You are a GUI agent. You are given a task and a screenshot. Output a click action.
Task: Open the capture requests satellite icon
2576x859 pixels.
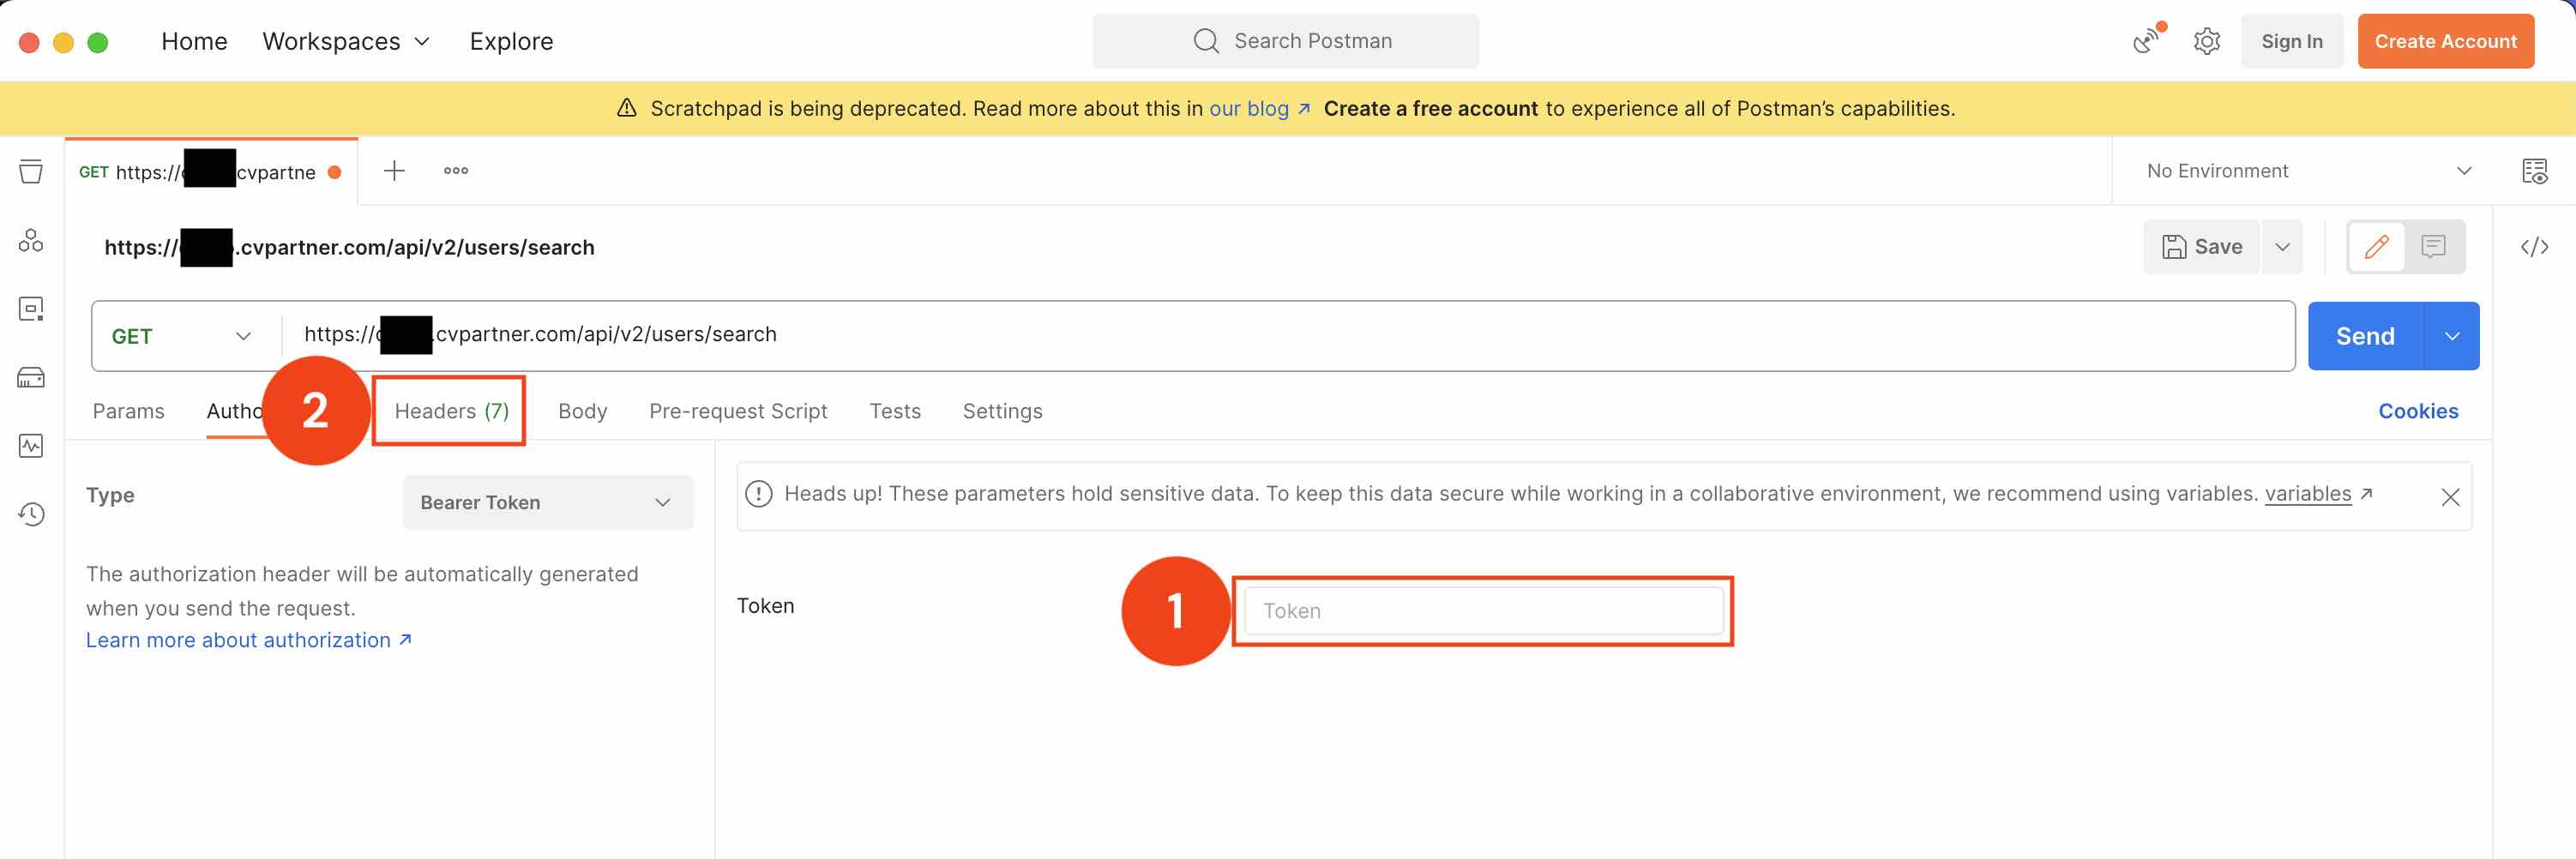[2146, 40]
